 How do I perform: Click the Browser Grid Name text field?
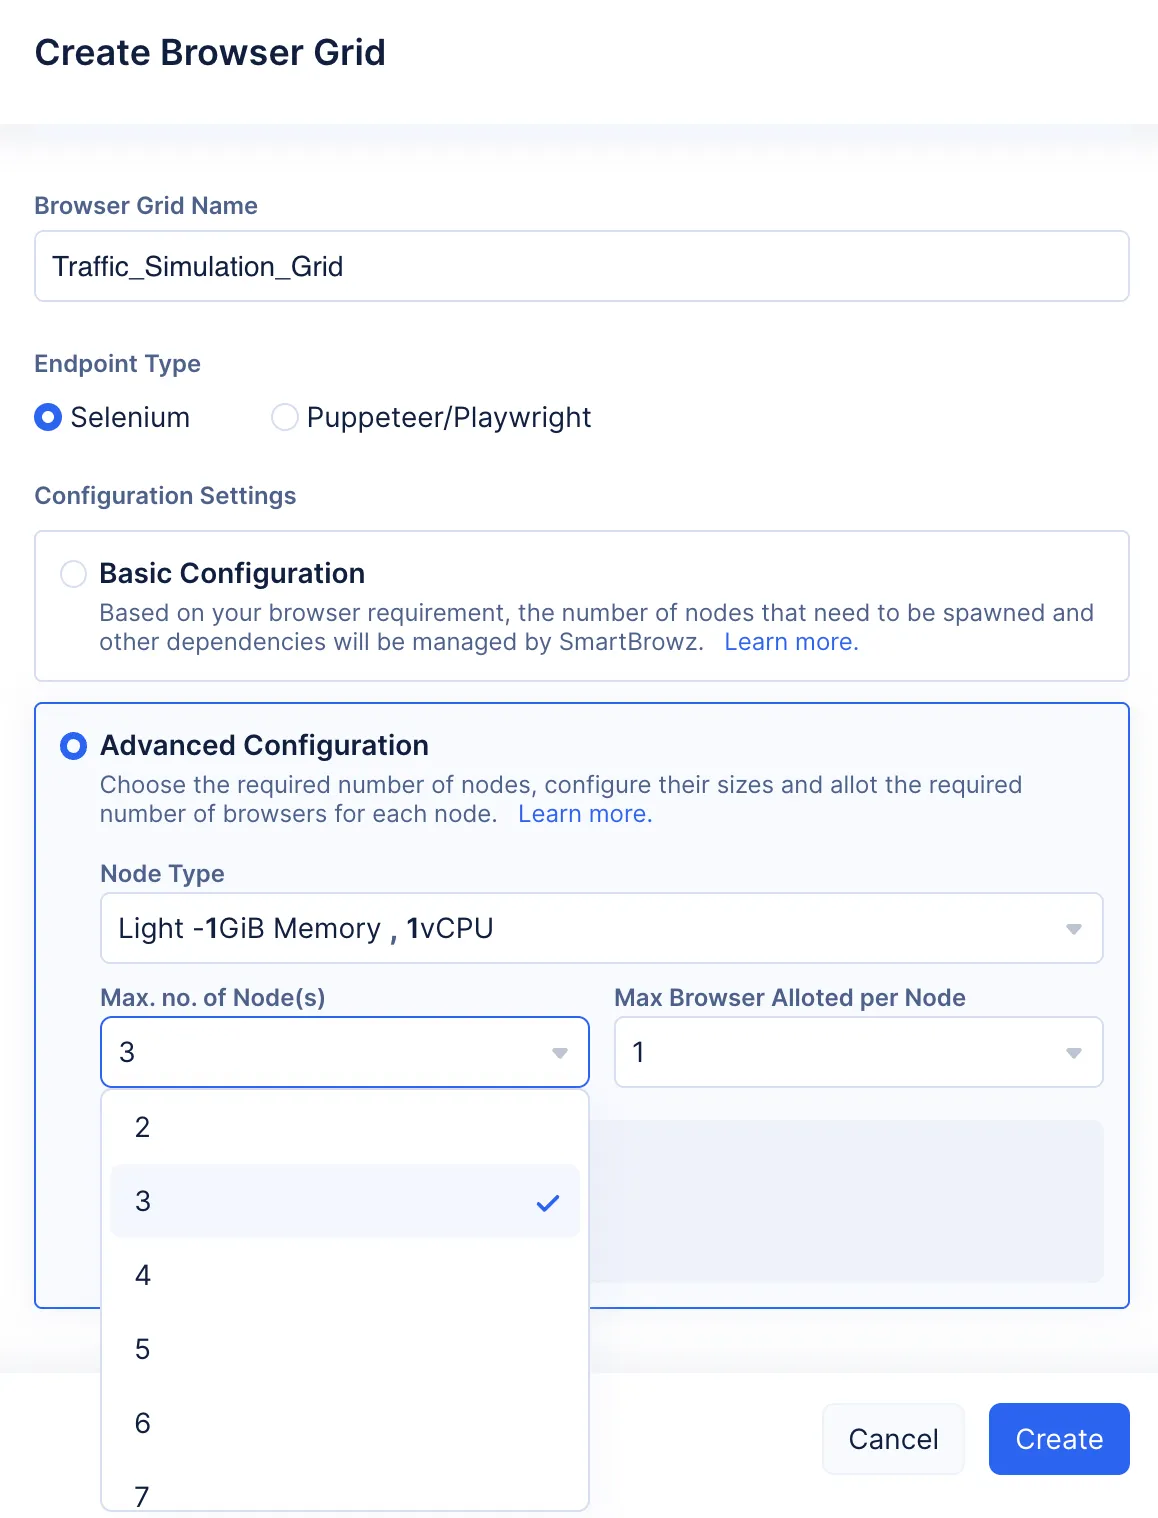coord(582,266)
